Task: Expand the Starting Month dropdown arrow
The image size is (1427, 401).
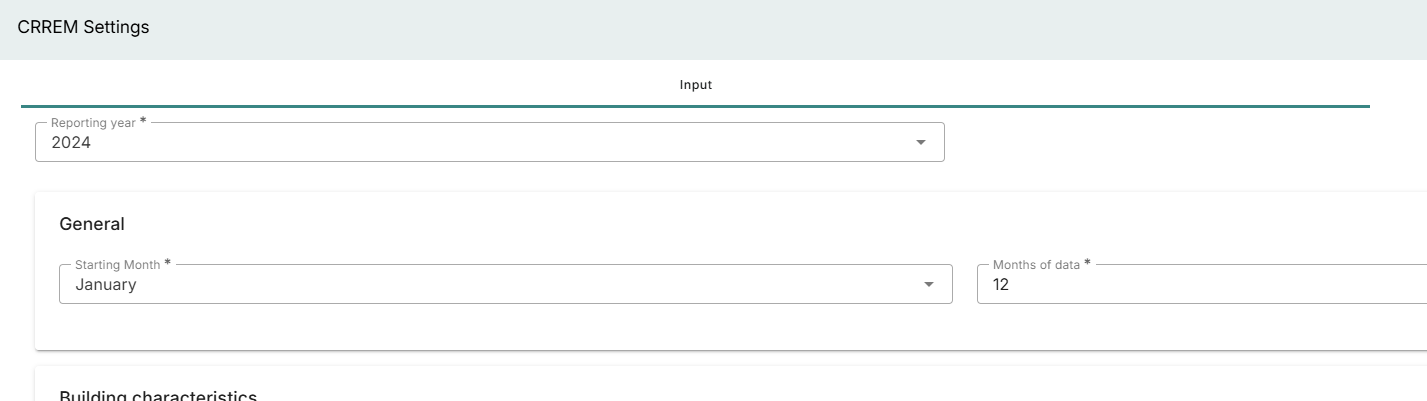Action: pos(929,285)
